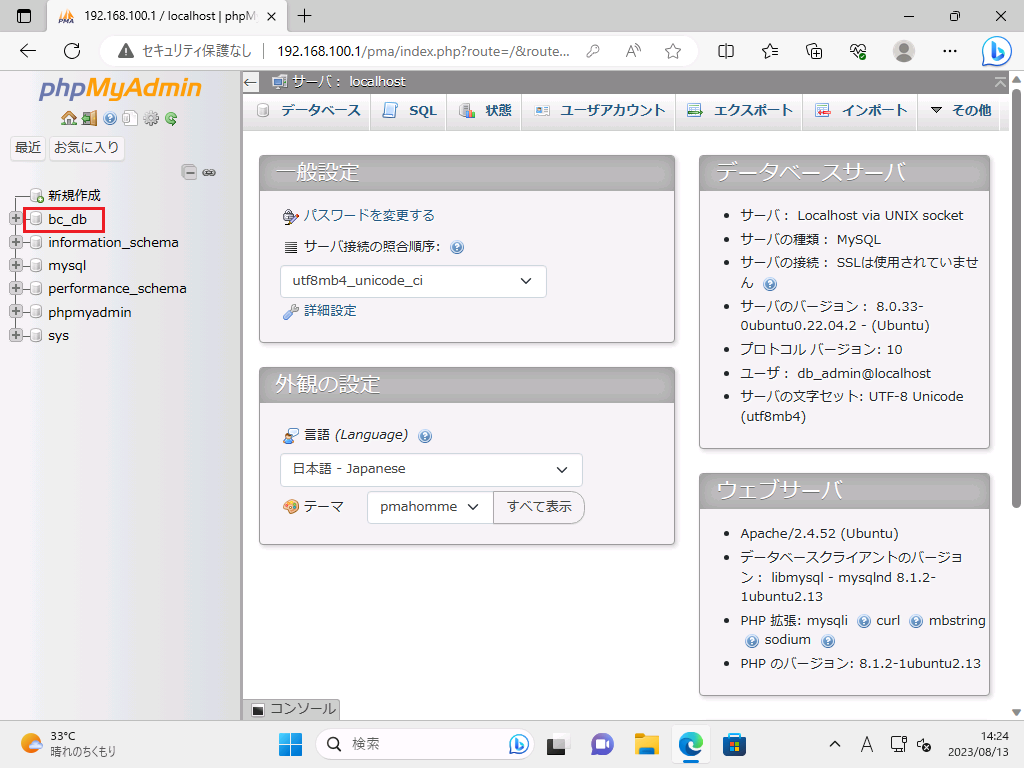This screenshot has width=1024, height=768.
Task: Expand the performance_schema tree node
Action: tap(16, 289)
